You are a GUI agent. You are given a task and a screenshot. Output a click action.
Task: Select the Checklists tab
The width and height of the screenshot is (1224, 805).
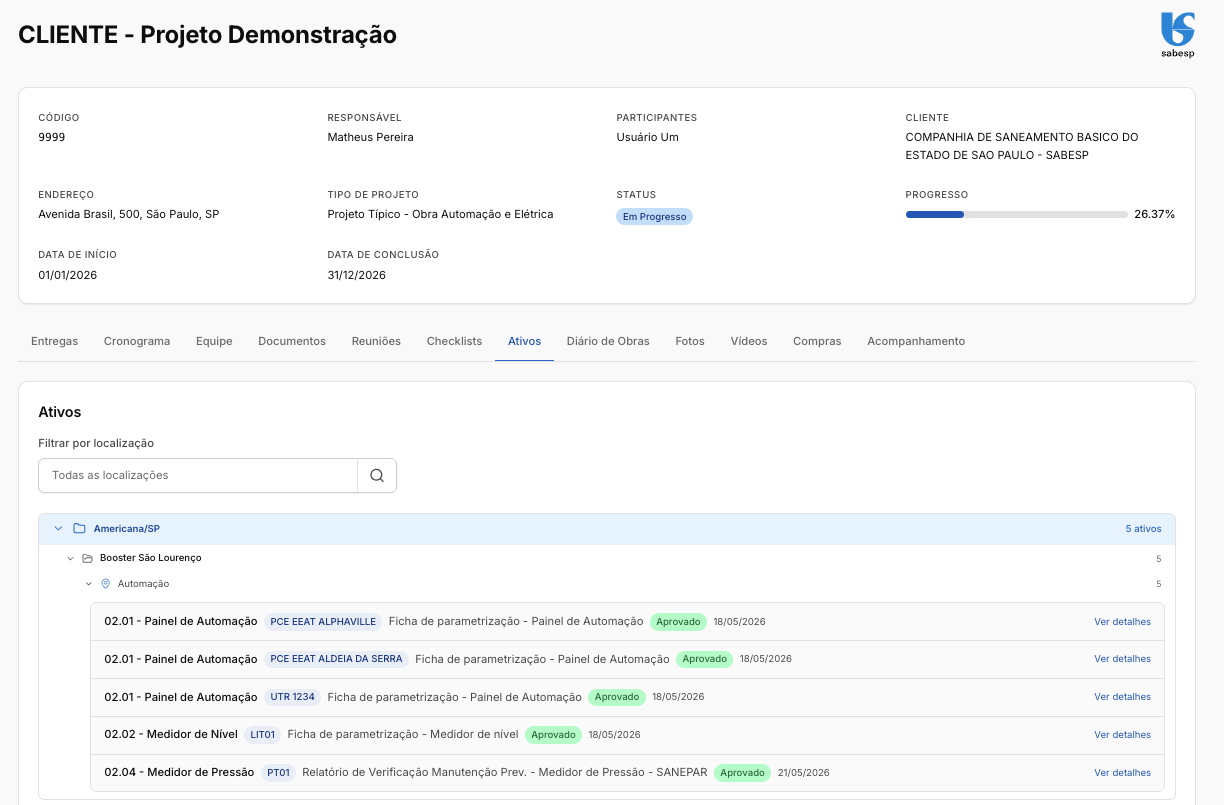coord(454,341)
